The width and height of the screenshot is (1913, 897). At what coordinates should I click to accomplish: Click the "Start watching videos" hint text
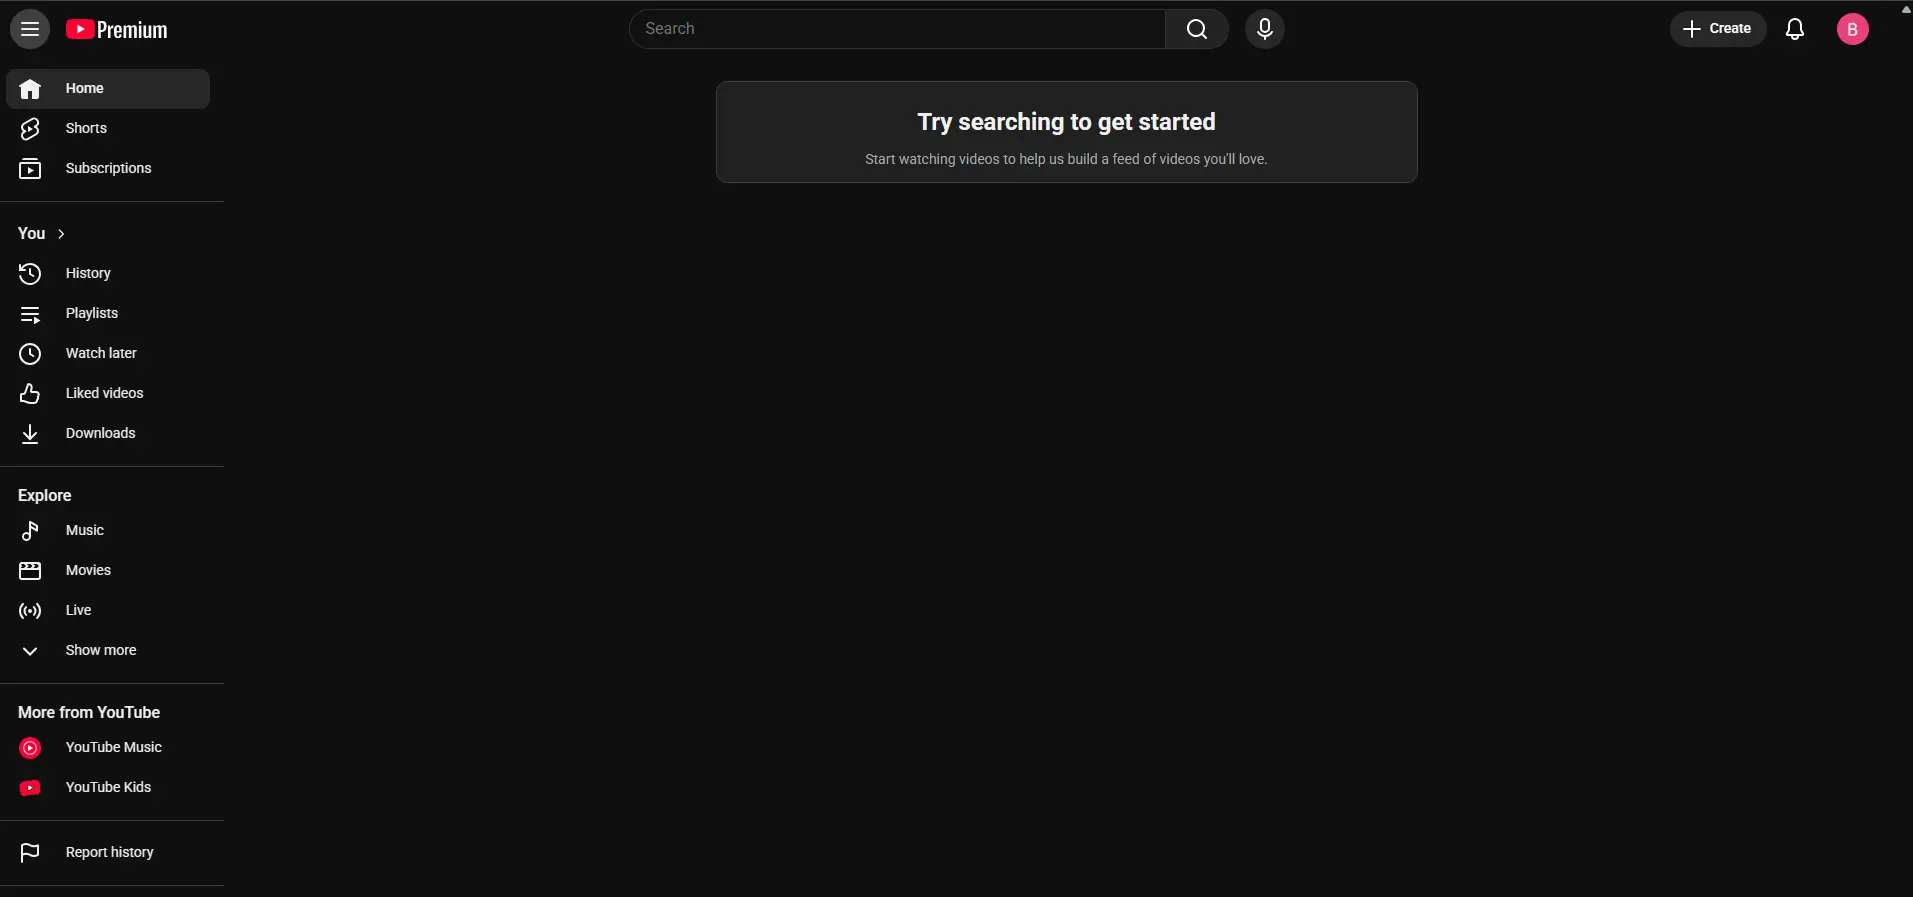pyautogui.click(x=1066, y=159)
